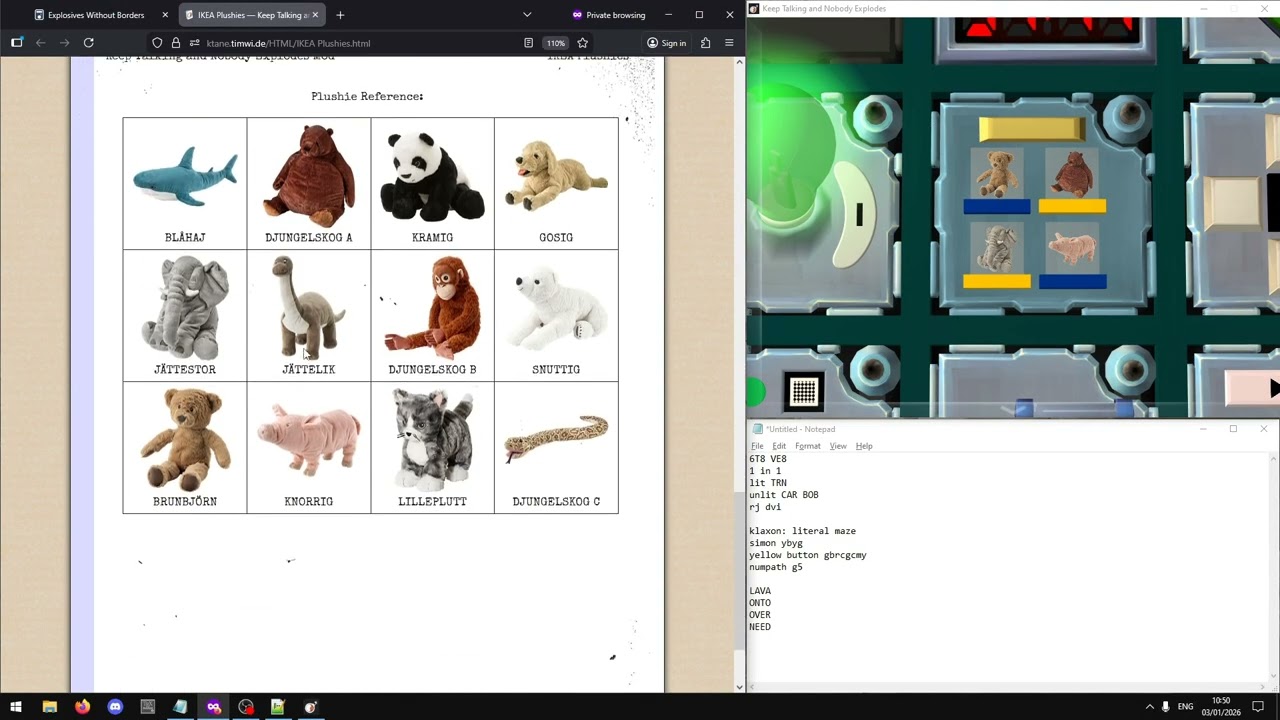The image size is (1280, 720).
Task: Open a new tab with the plus button
Action: [340, 15]
